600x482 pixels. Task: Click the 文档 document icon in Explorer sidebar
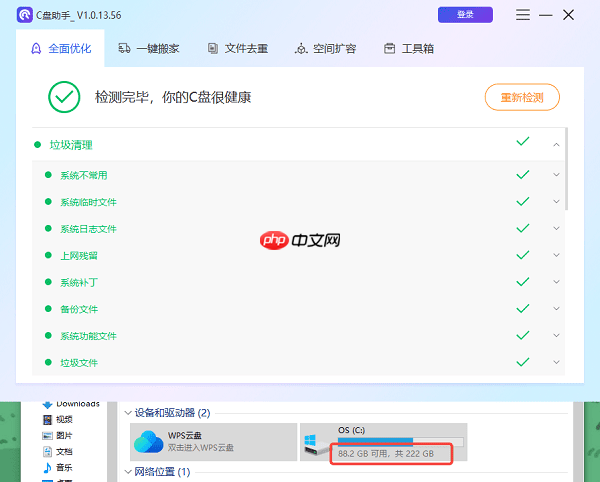47,451
